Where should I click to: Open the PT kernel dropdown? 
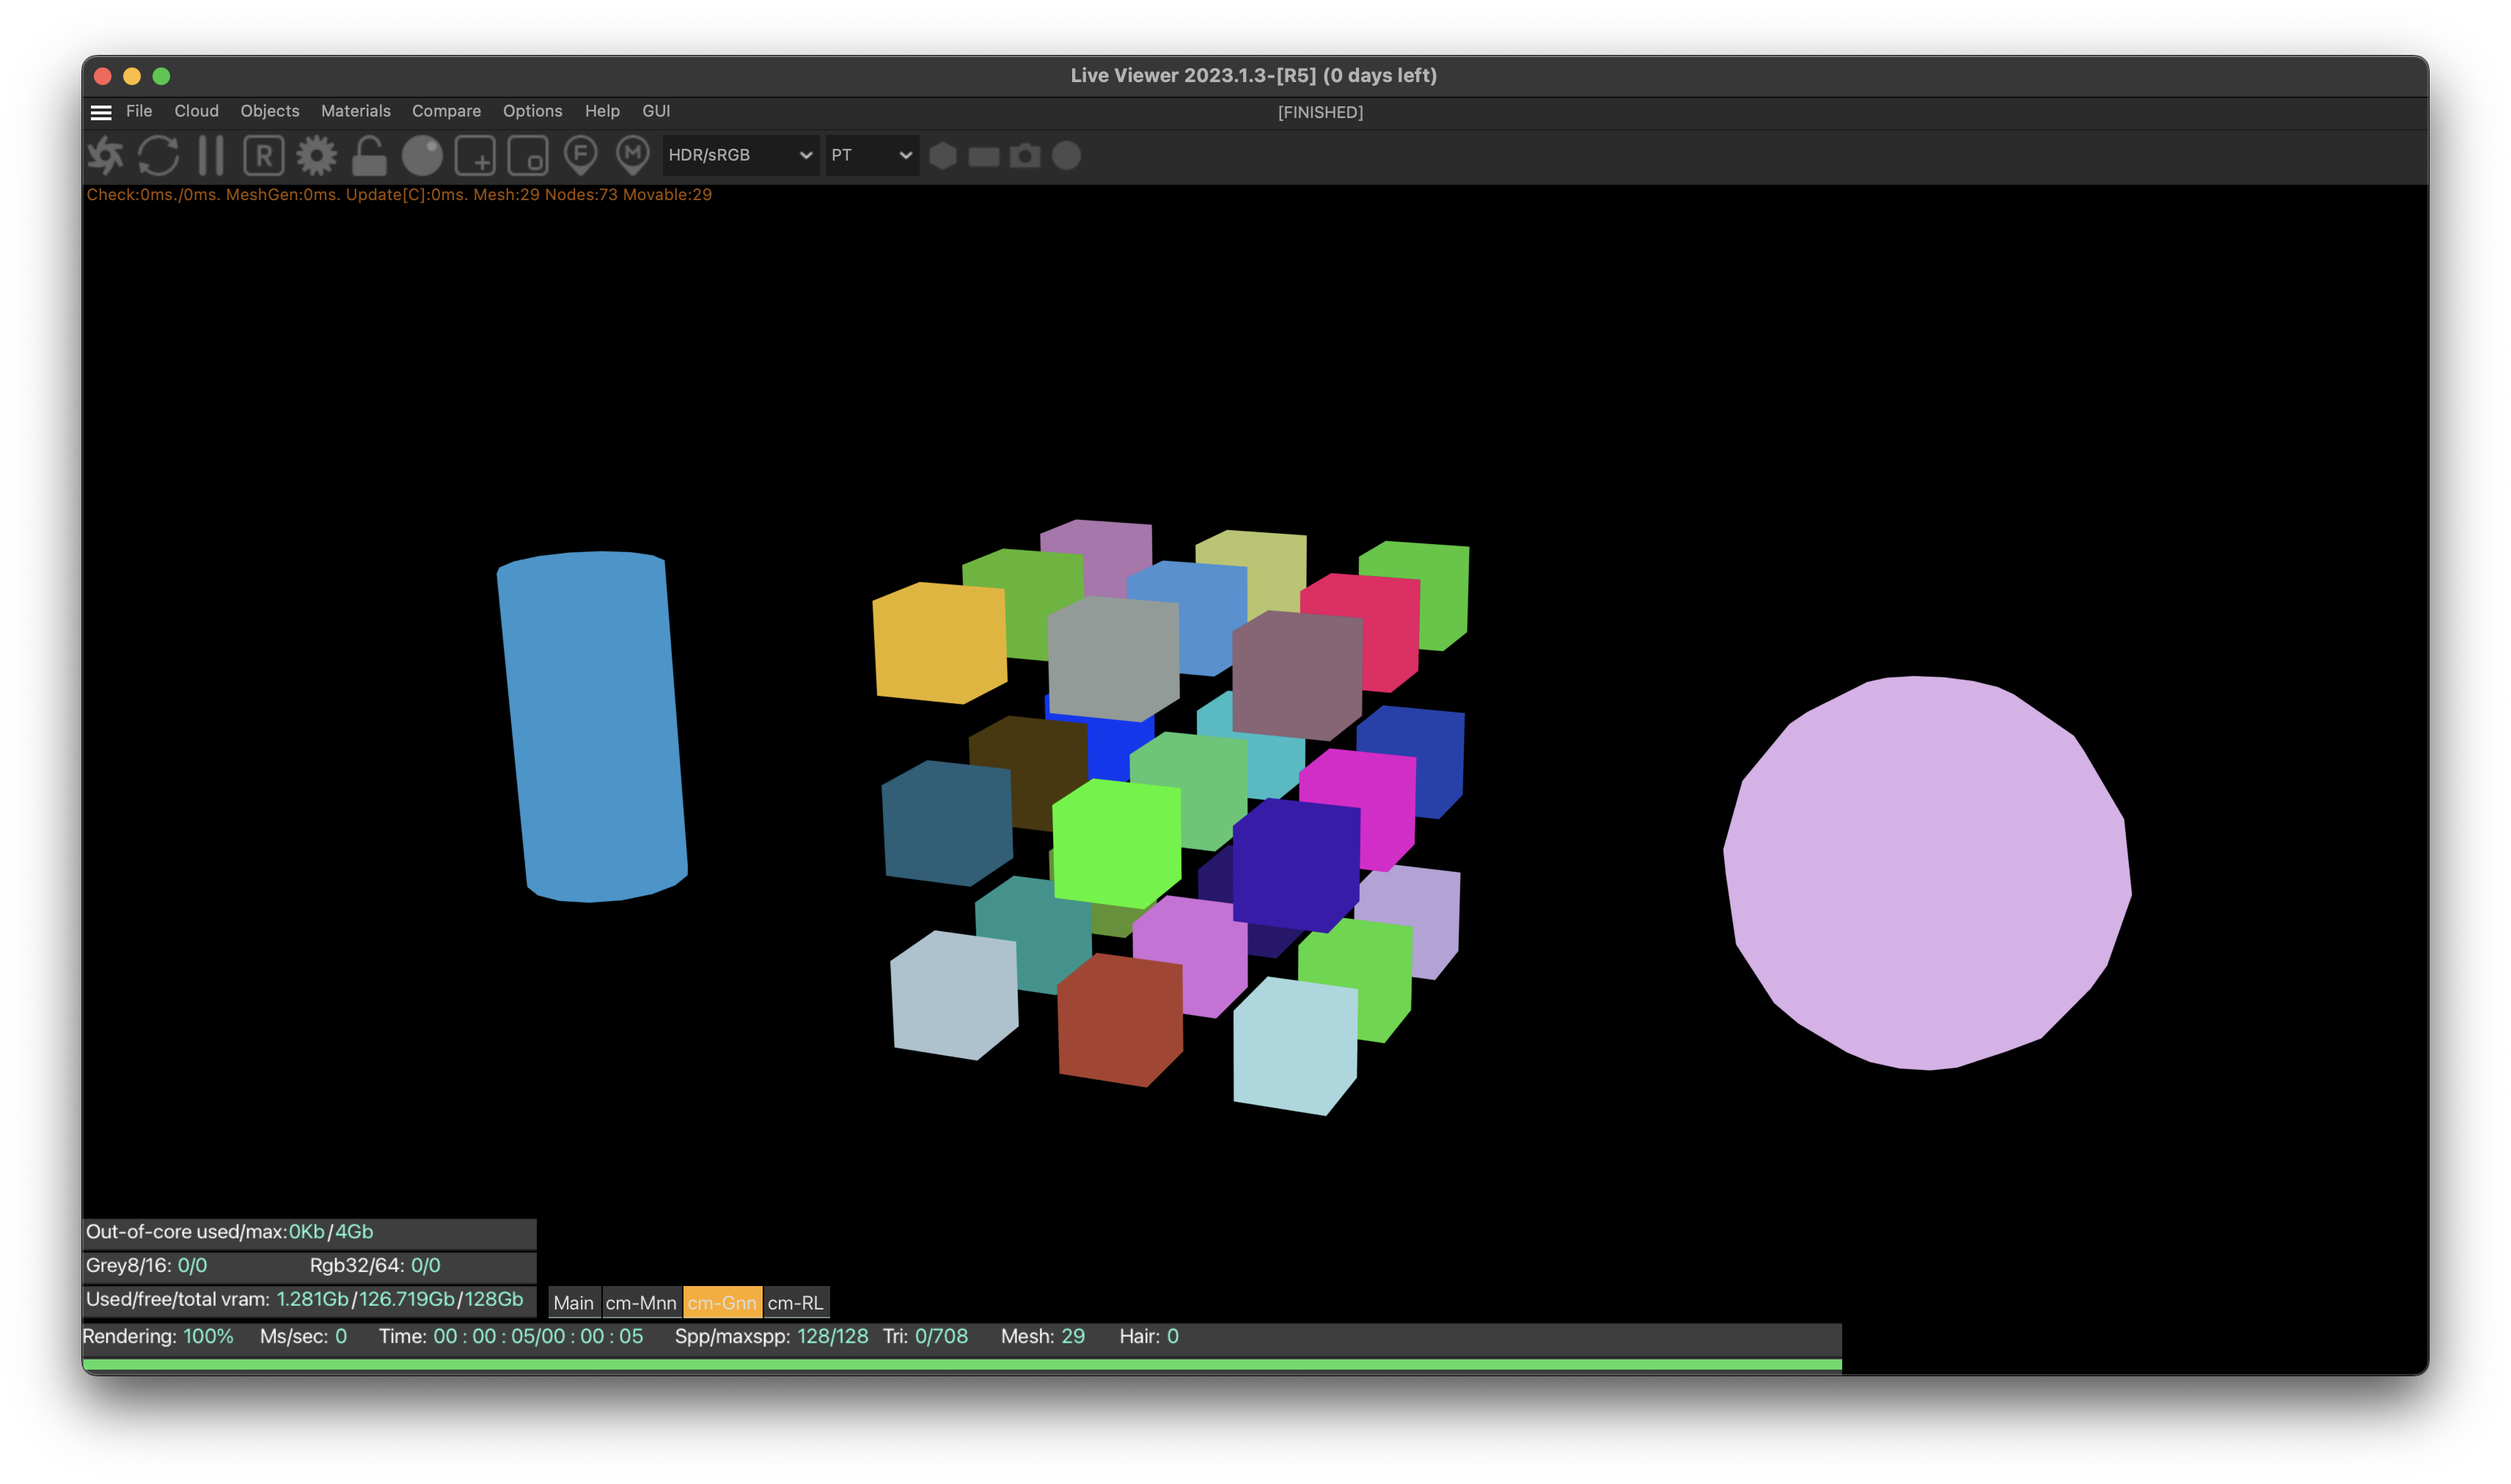click(871, 155)
